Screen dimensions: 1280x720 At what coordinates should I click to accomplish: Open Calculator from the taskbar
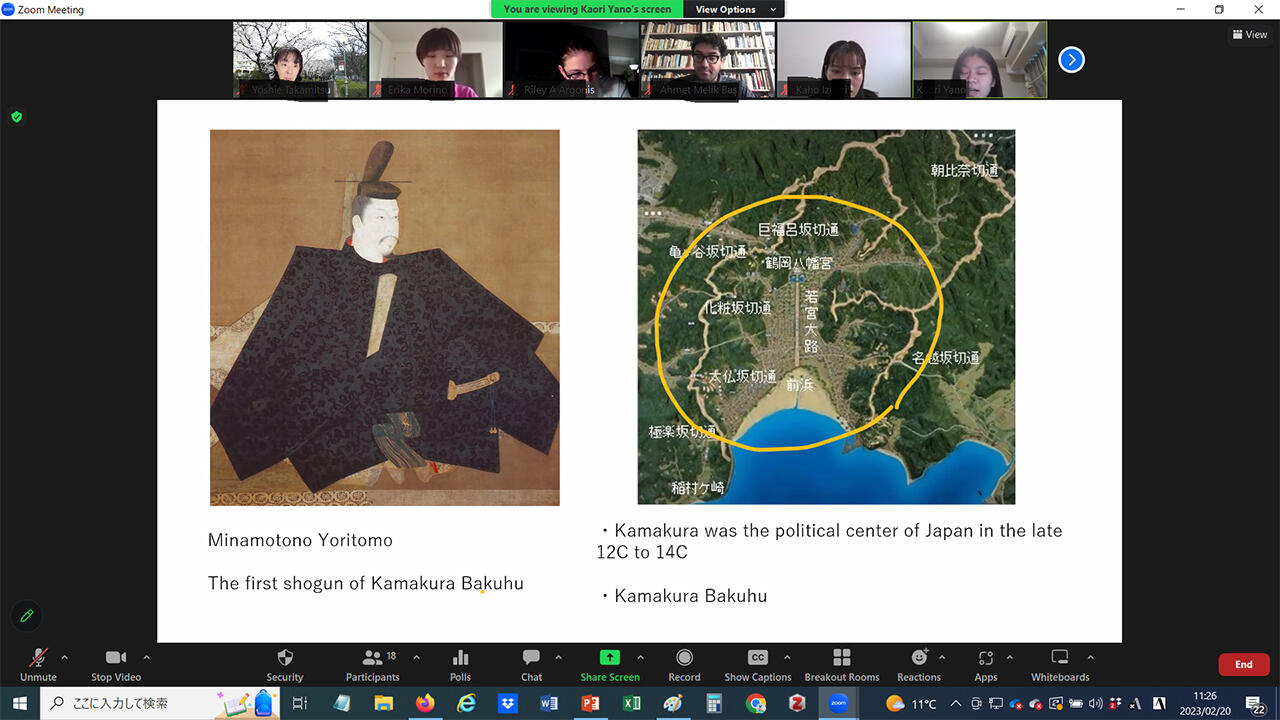714,703
